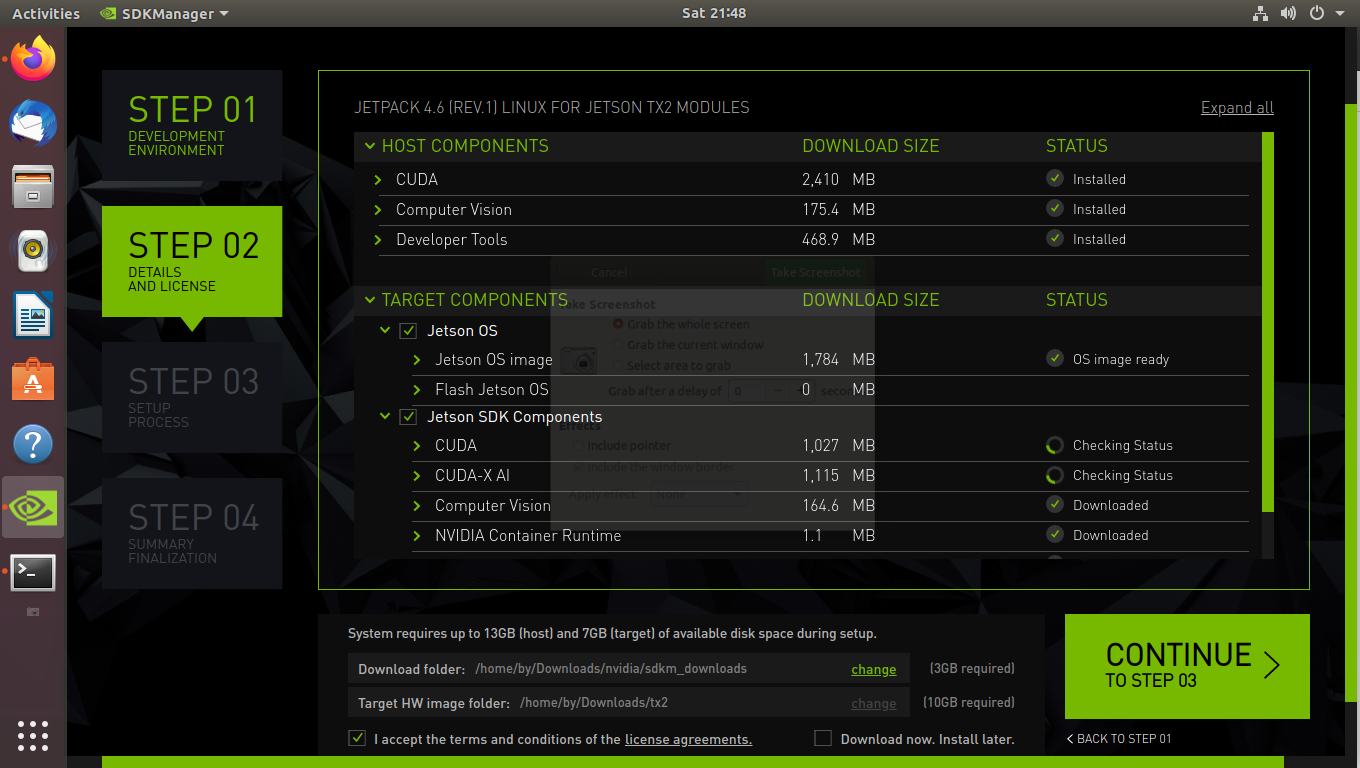Image resolution: width=1360 pixels, height=768 pixels.
Task: Click the network status icon in top bar
Action: coord(1260,13)
